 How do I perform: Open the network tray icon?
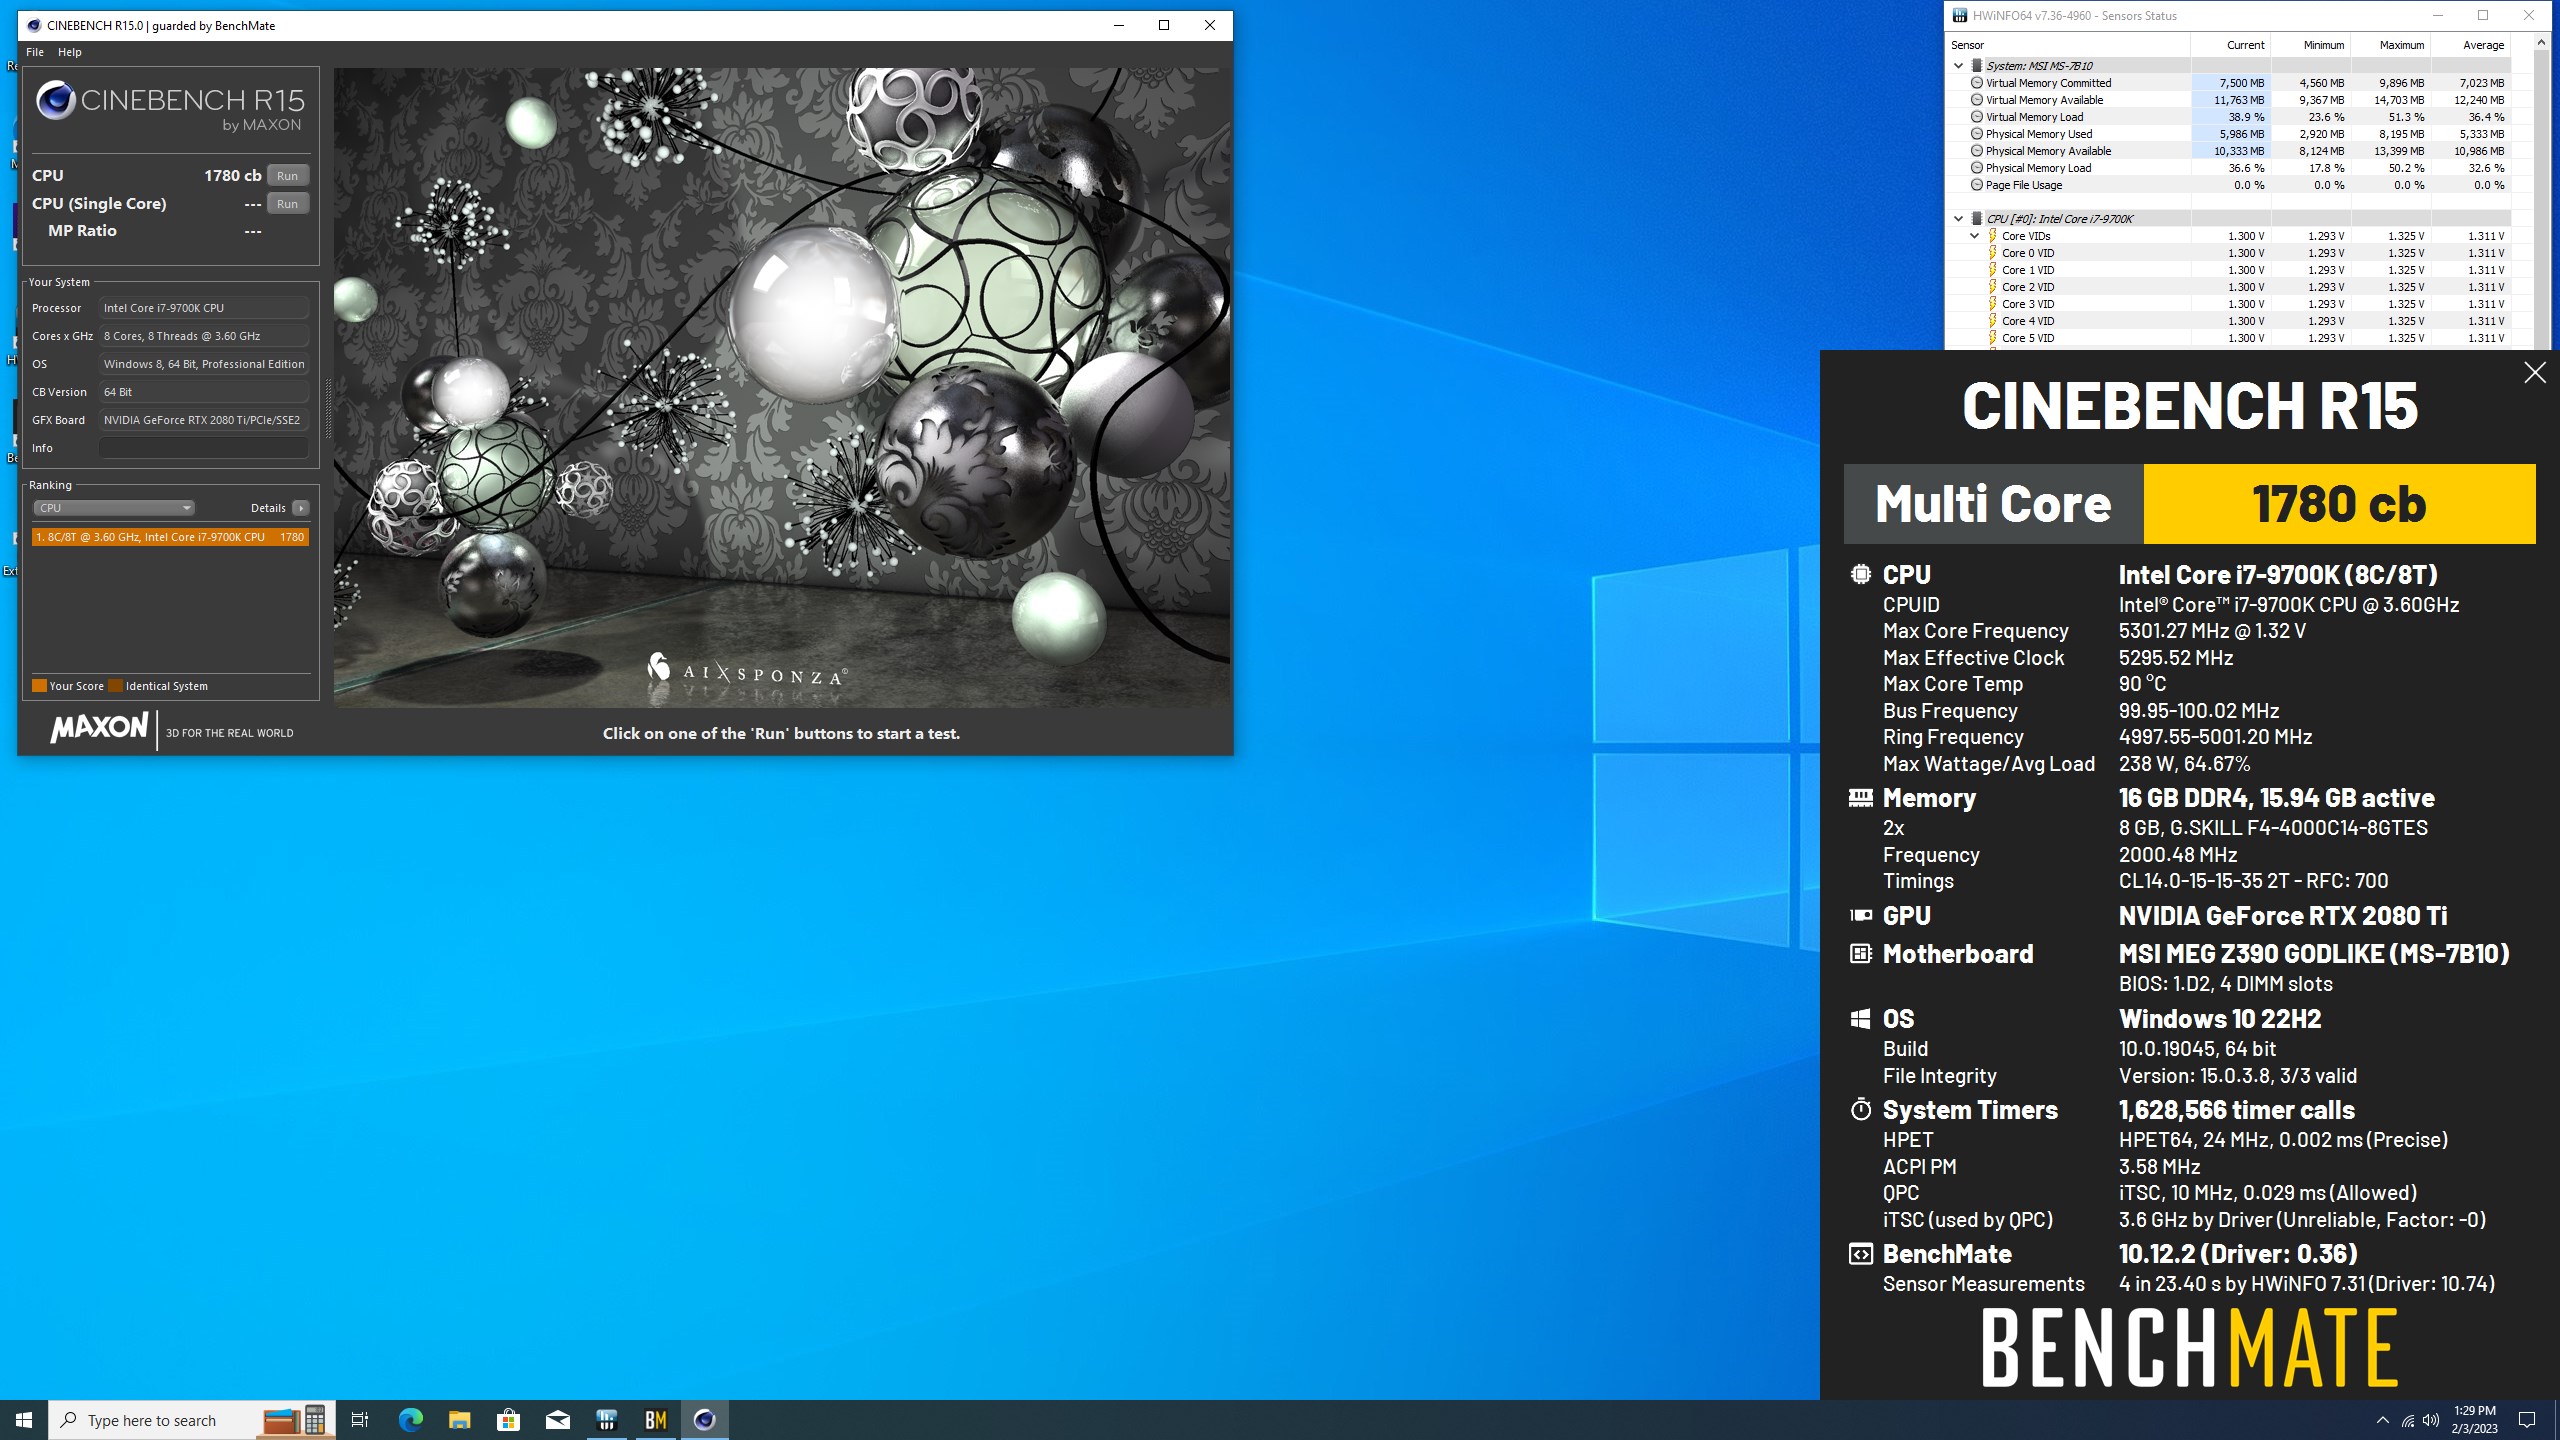click(2407, 1420)
